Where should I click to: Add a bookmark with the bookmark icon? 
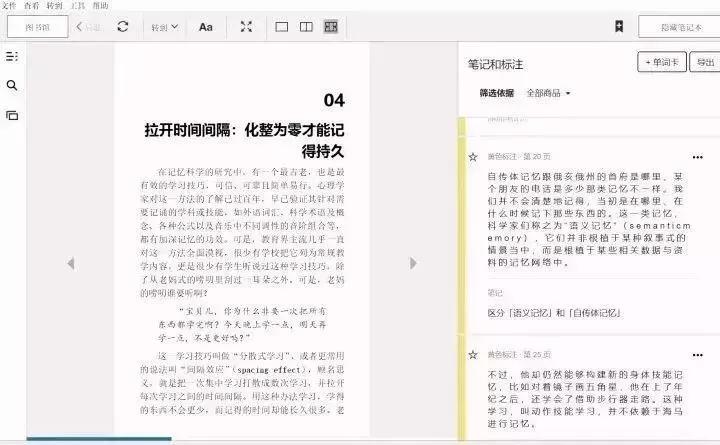click(619, 26)
